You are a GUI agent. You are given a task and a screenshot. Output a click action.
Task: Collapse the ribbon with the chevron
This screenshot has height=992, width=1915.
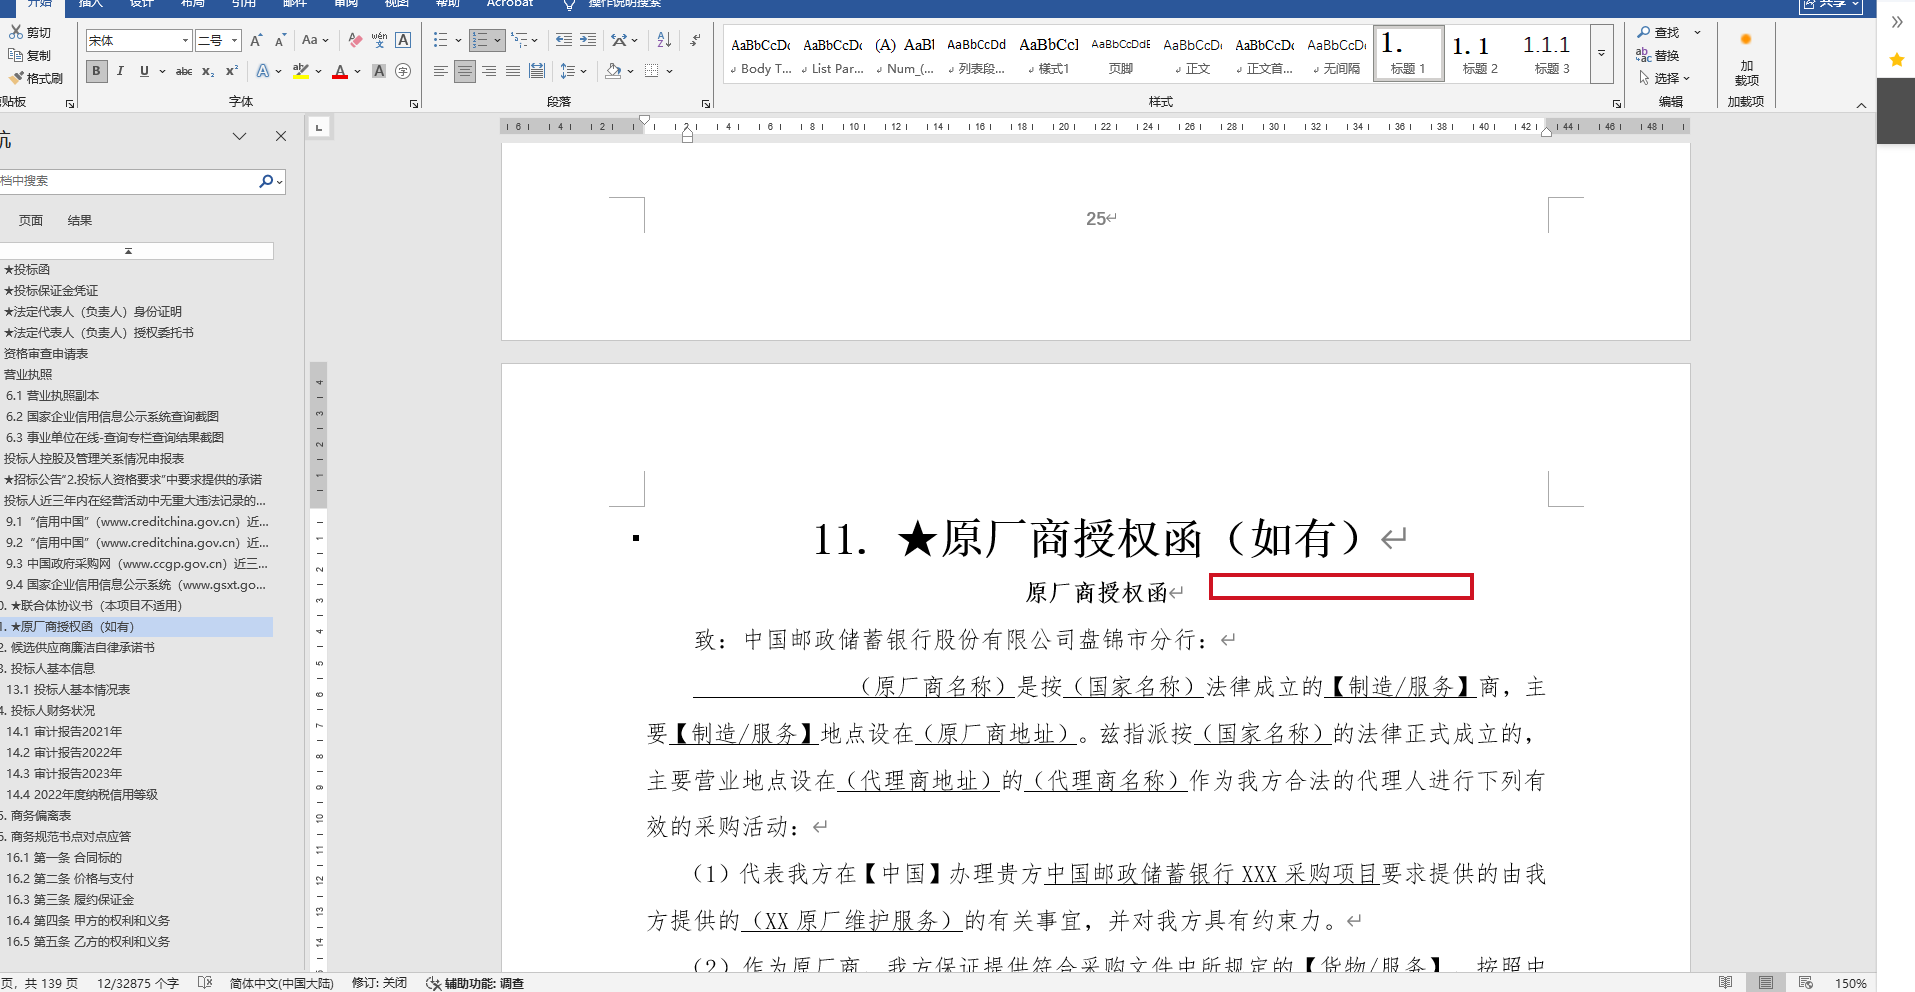(x=1861, y=104)
